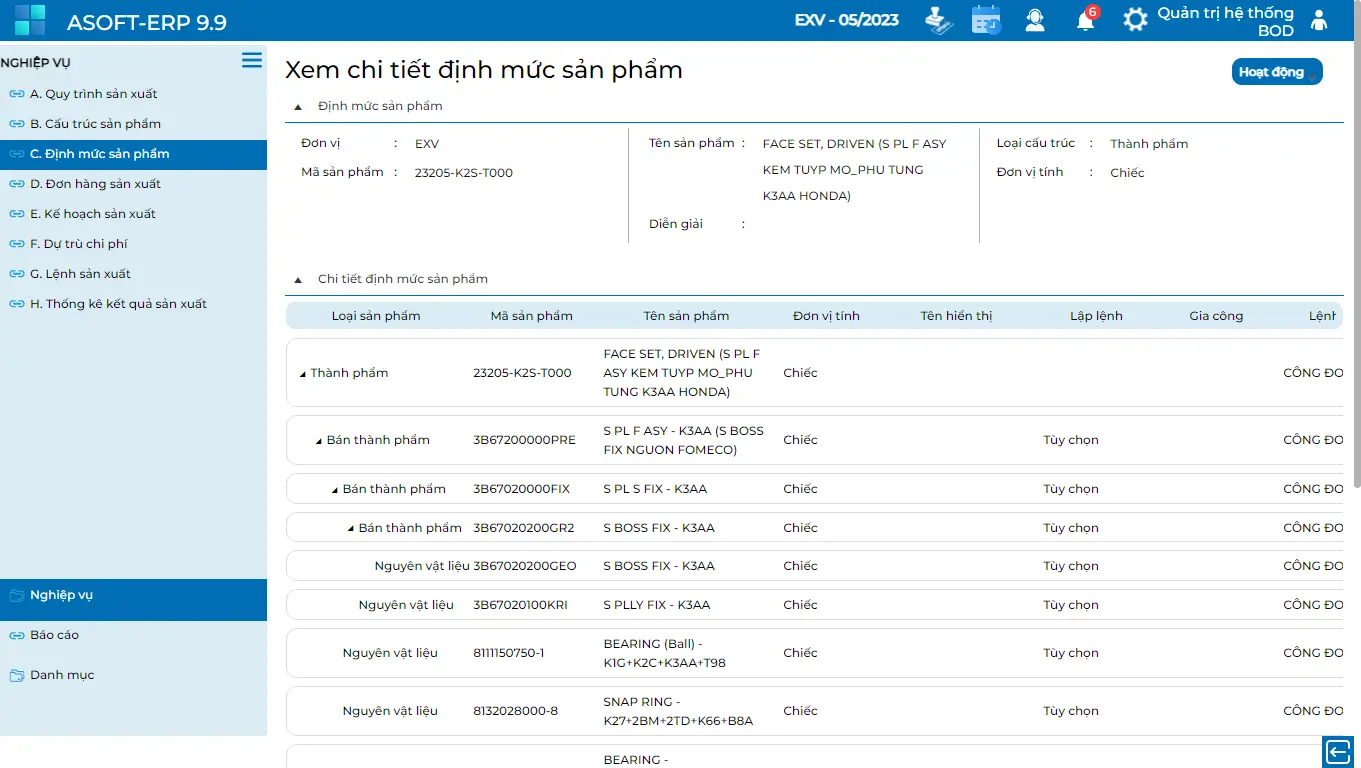
Task: Collapse the Chi tiết định mức sản phẩm section
Action: coord(298,280)
